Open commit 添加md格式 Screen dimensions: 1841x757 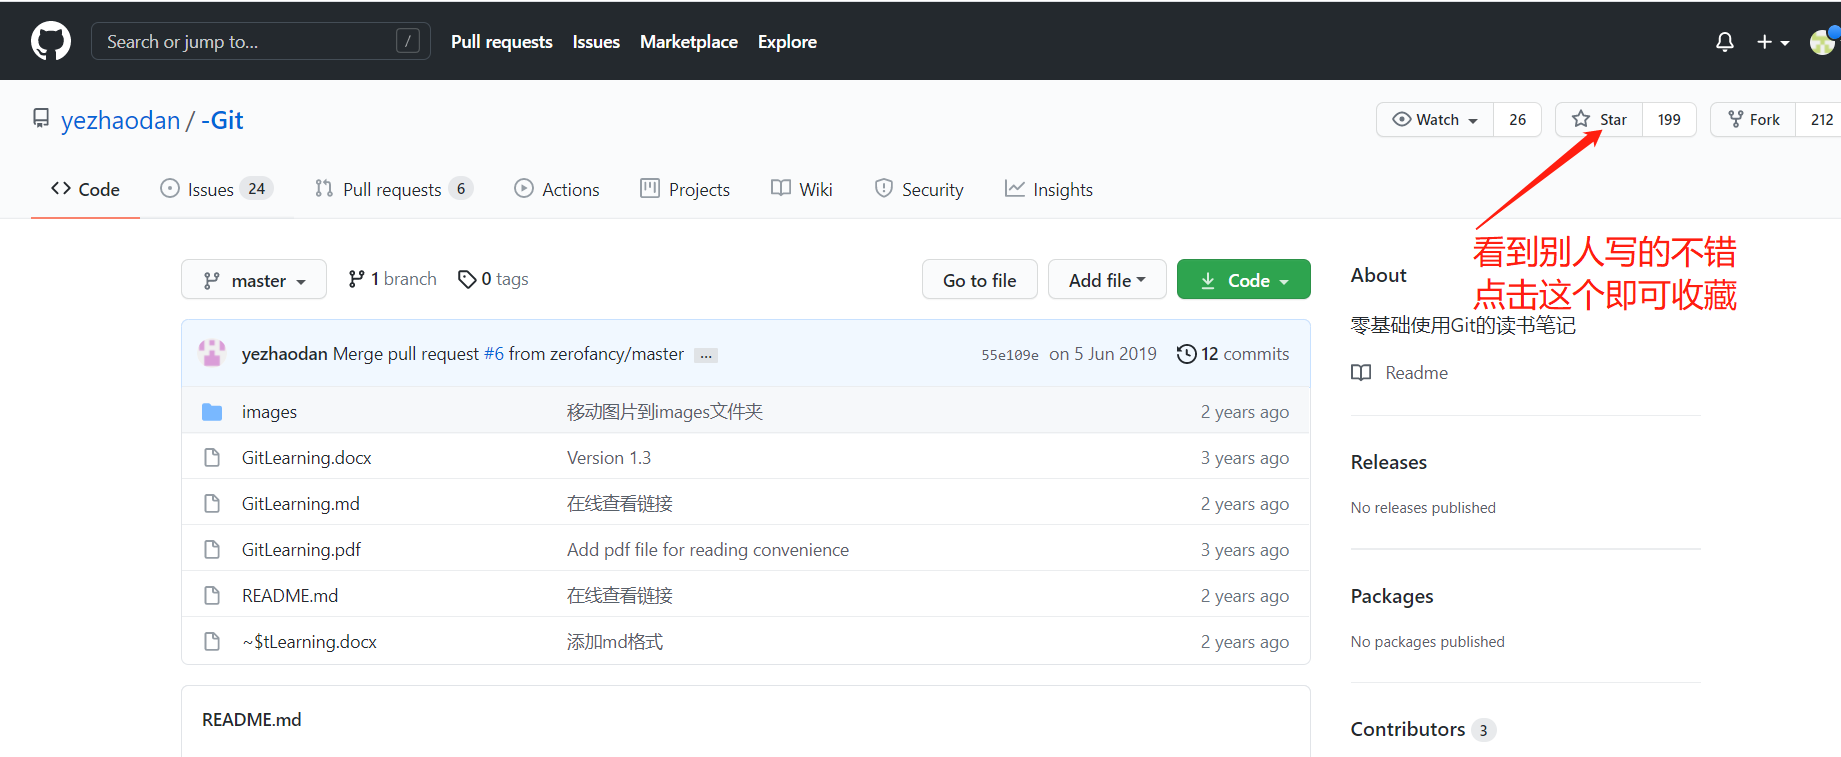click(x=615, y=642)
